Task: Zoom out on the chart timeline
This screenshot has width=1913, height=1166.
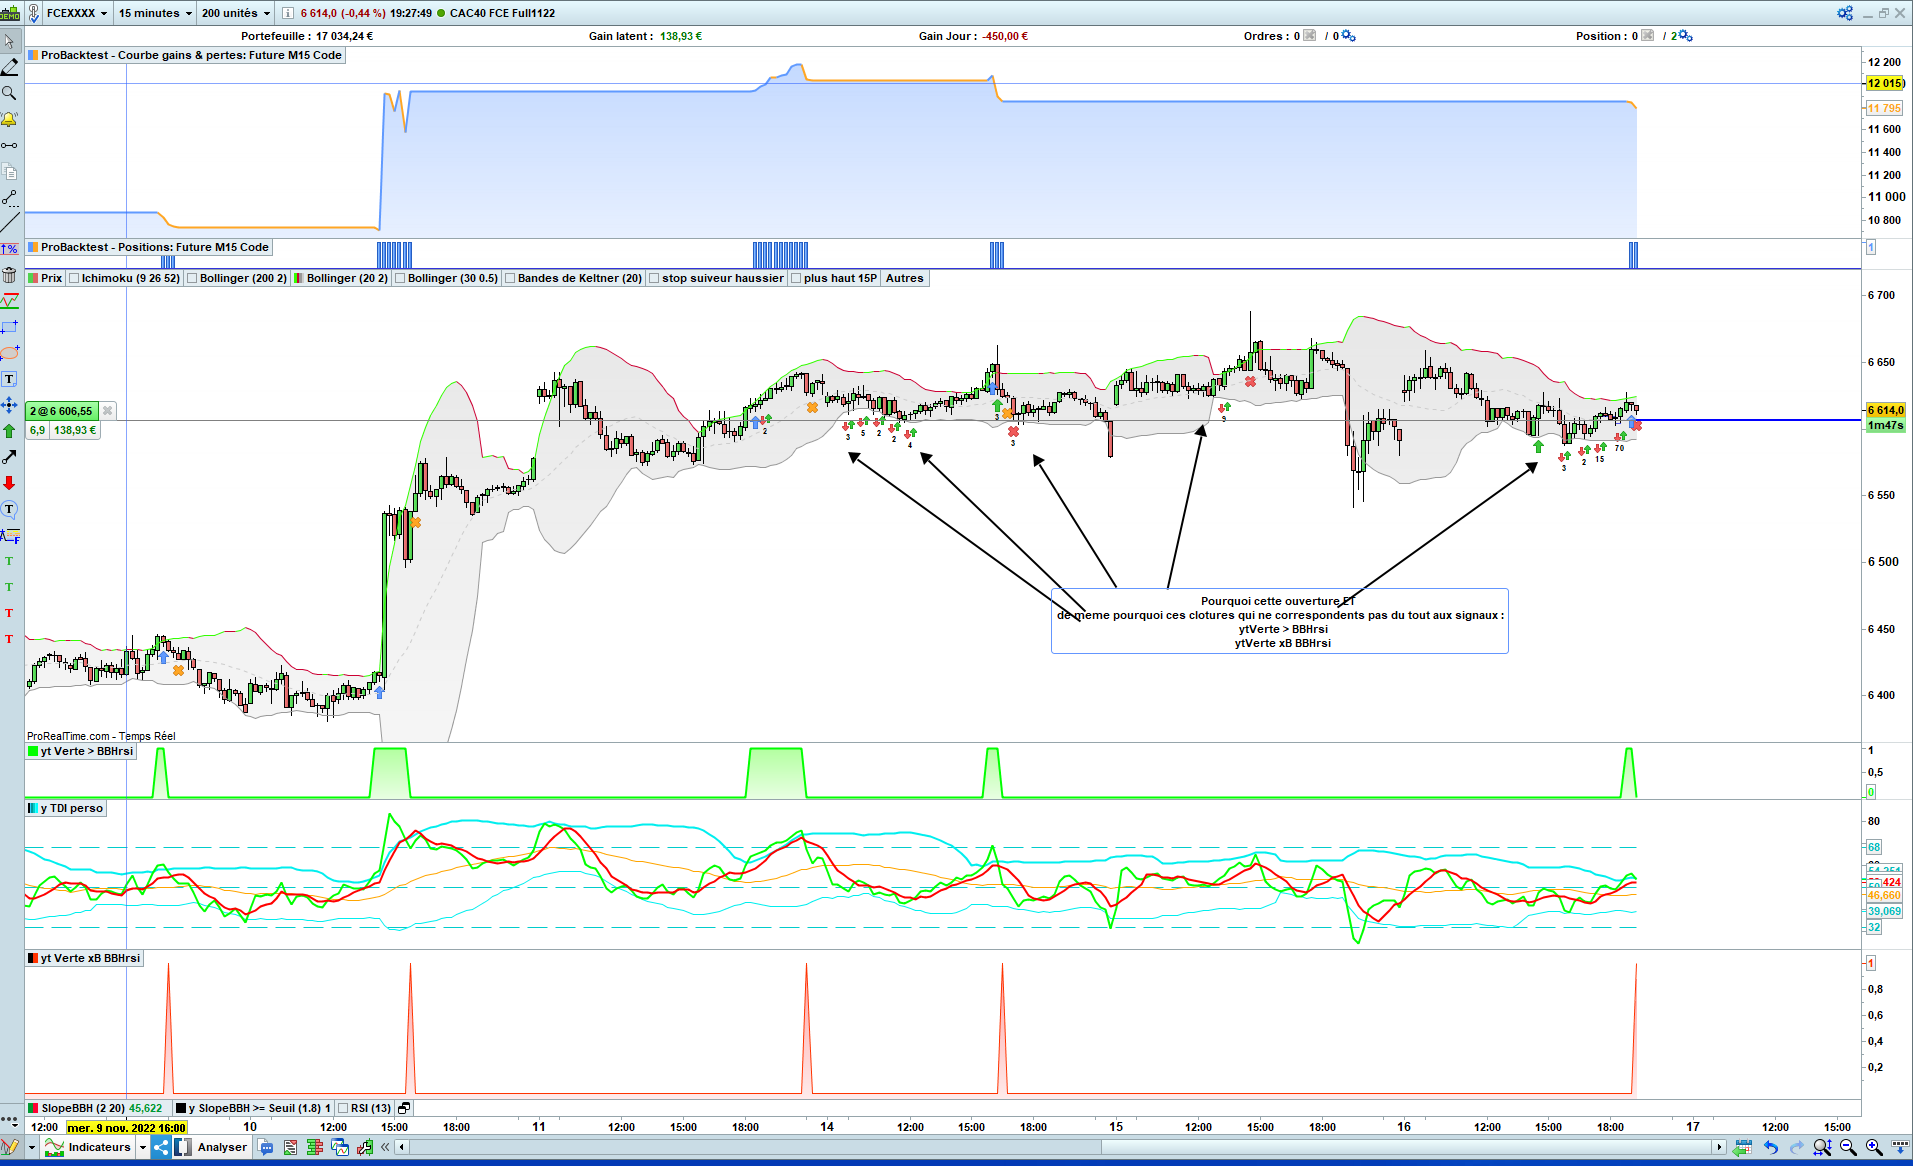Action: [x=1848, y=1147]
